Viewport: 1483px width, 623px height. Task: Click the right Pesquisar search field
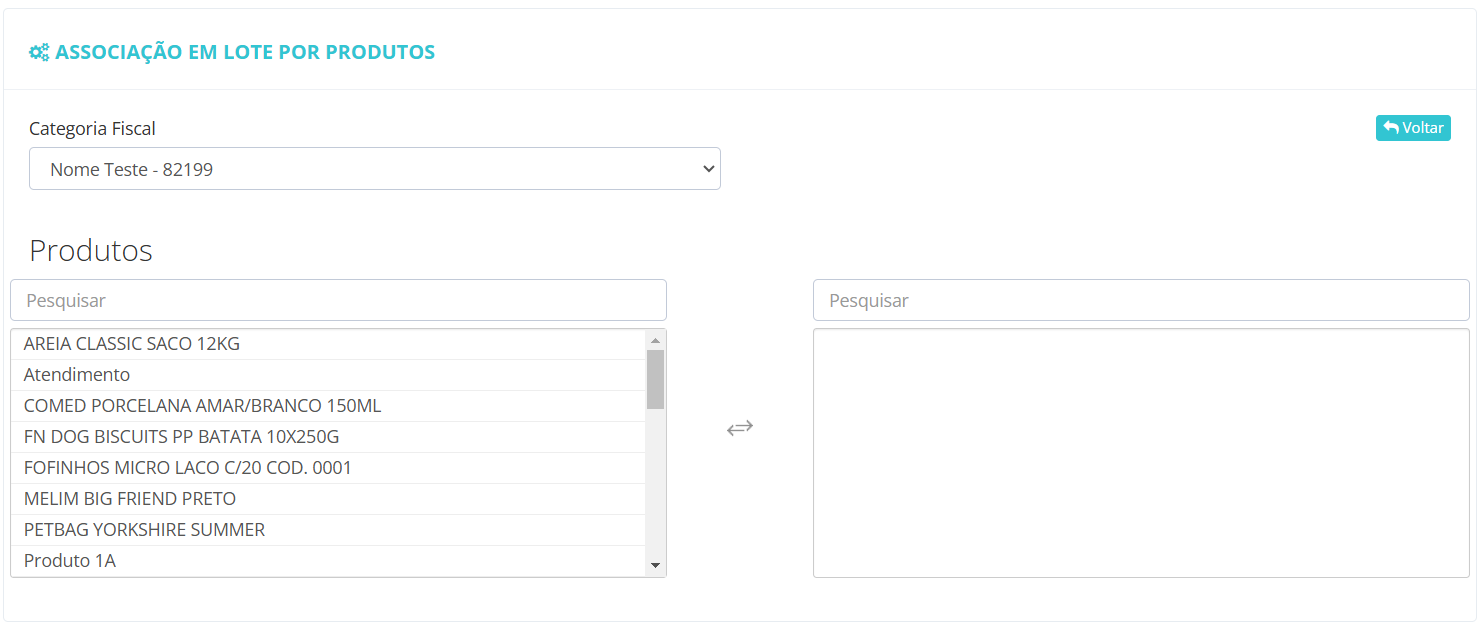click(x=1141, y=300)
